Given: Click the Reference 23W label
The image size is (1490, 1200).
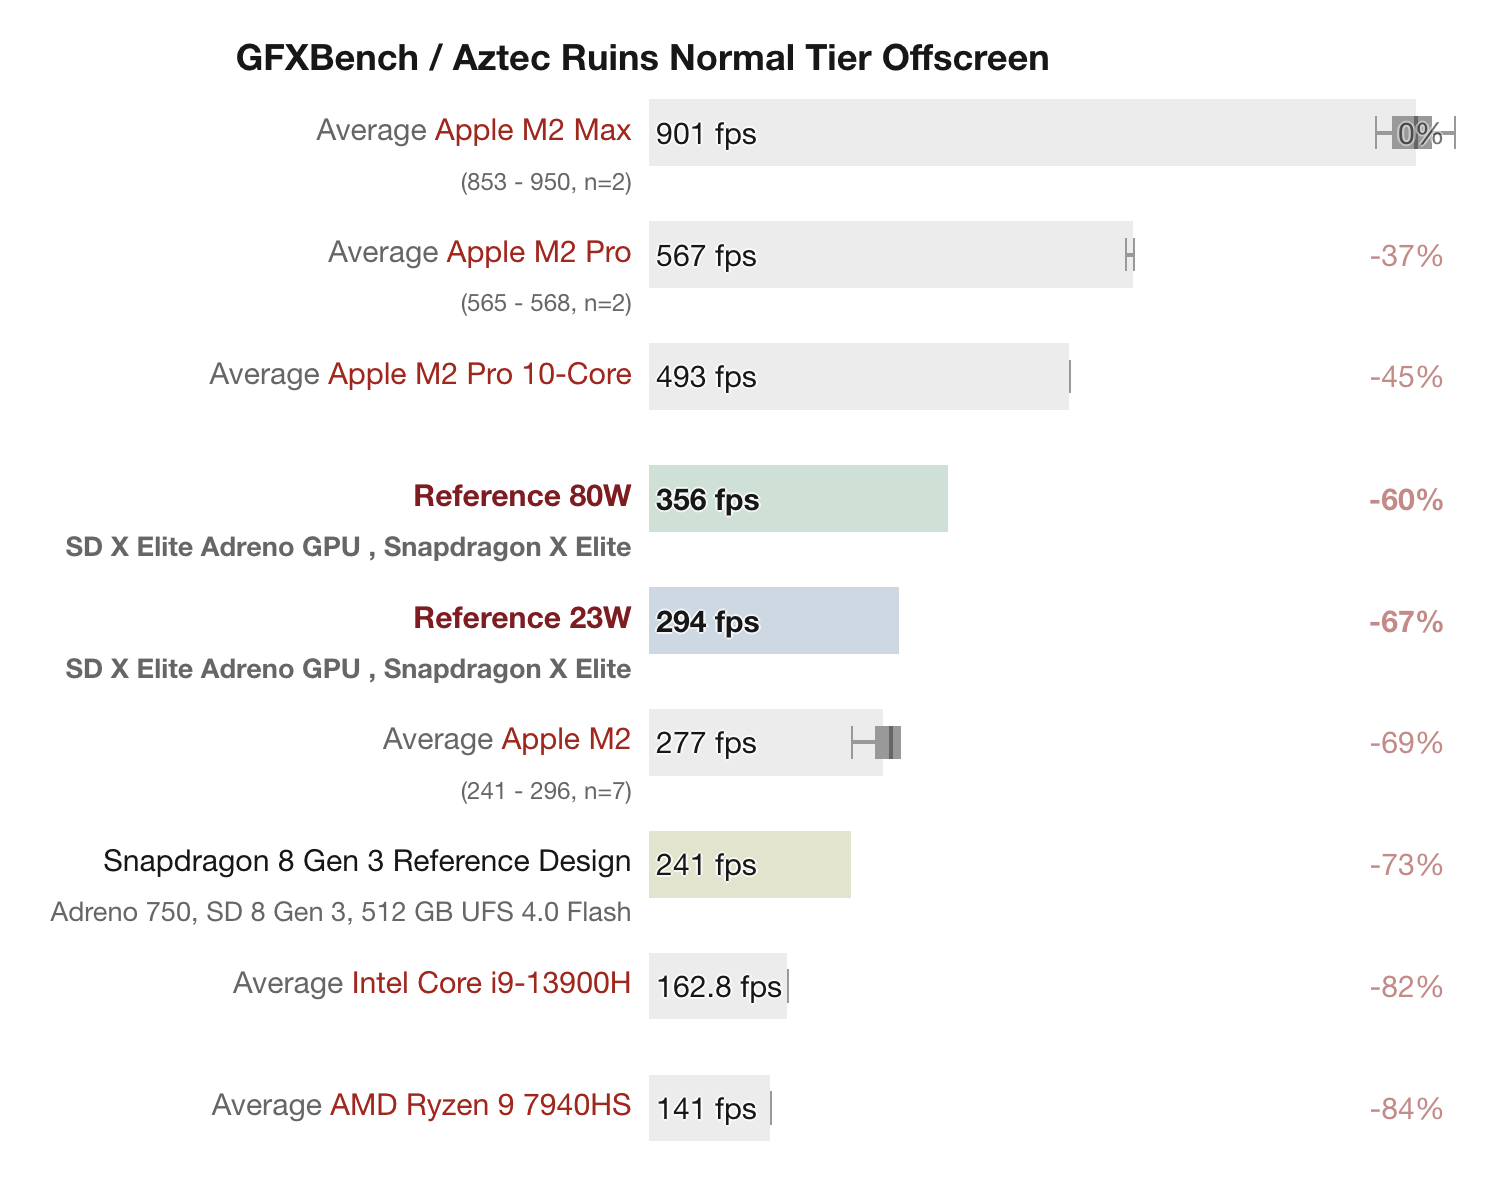Looking at the screenshot, I should point(522,619).
